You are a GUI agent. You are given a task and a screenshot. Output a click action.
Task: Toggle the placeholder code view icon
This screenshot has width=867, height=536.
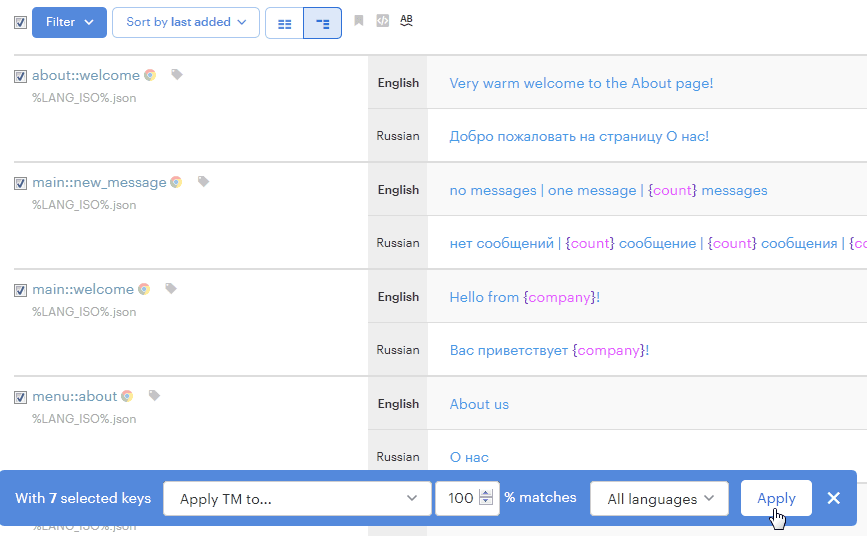382,21
